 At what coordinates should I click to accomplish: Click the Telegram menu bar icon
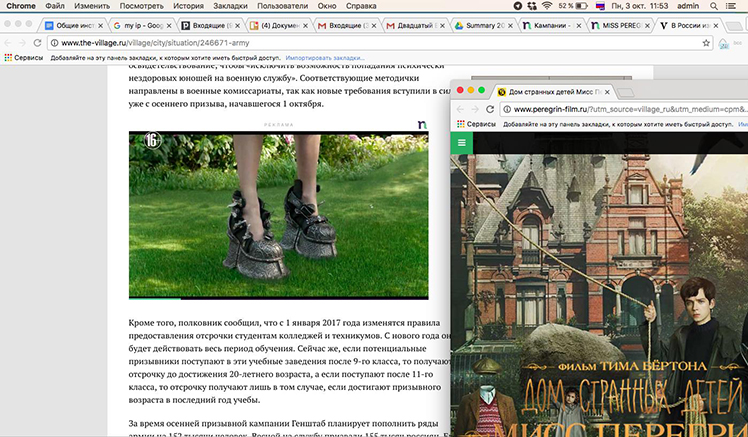coord(518,6)
